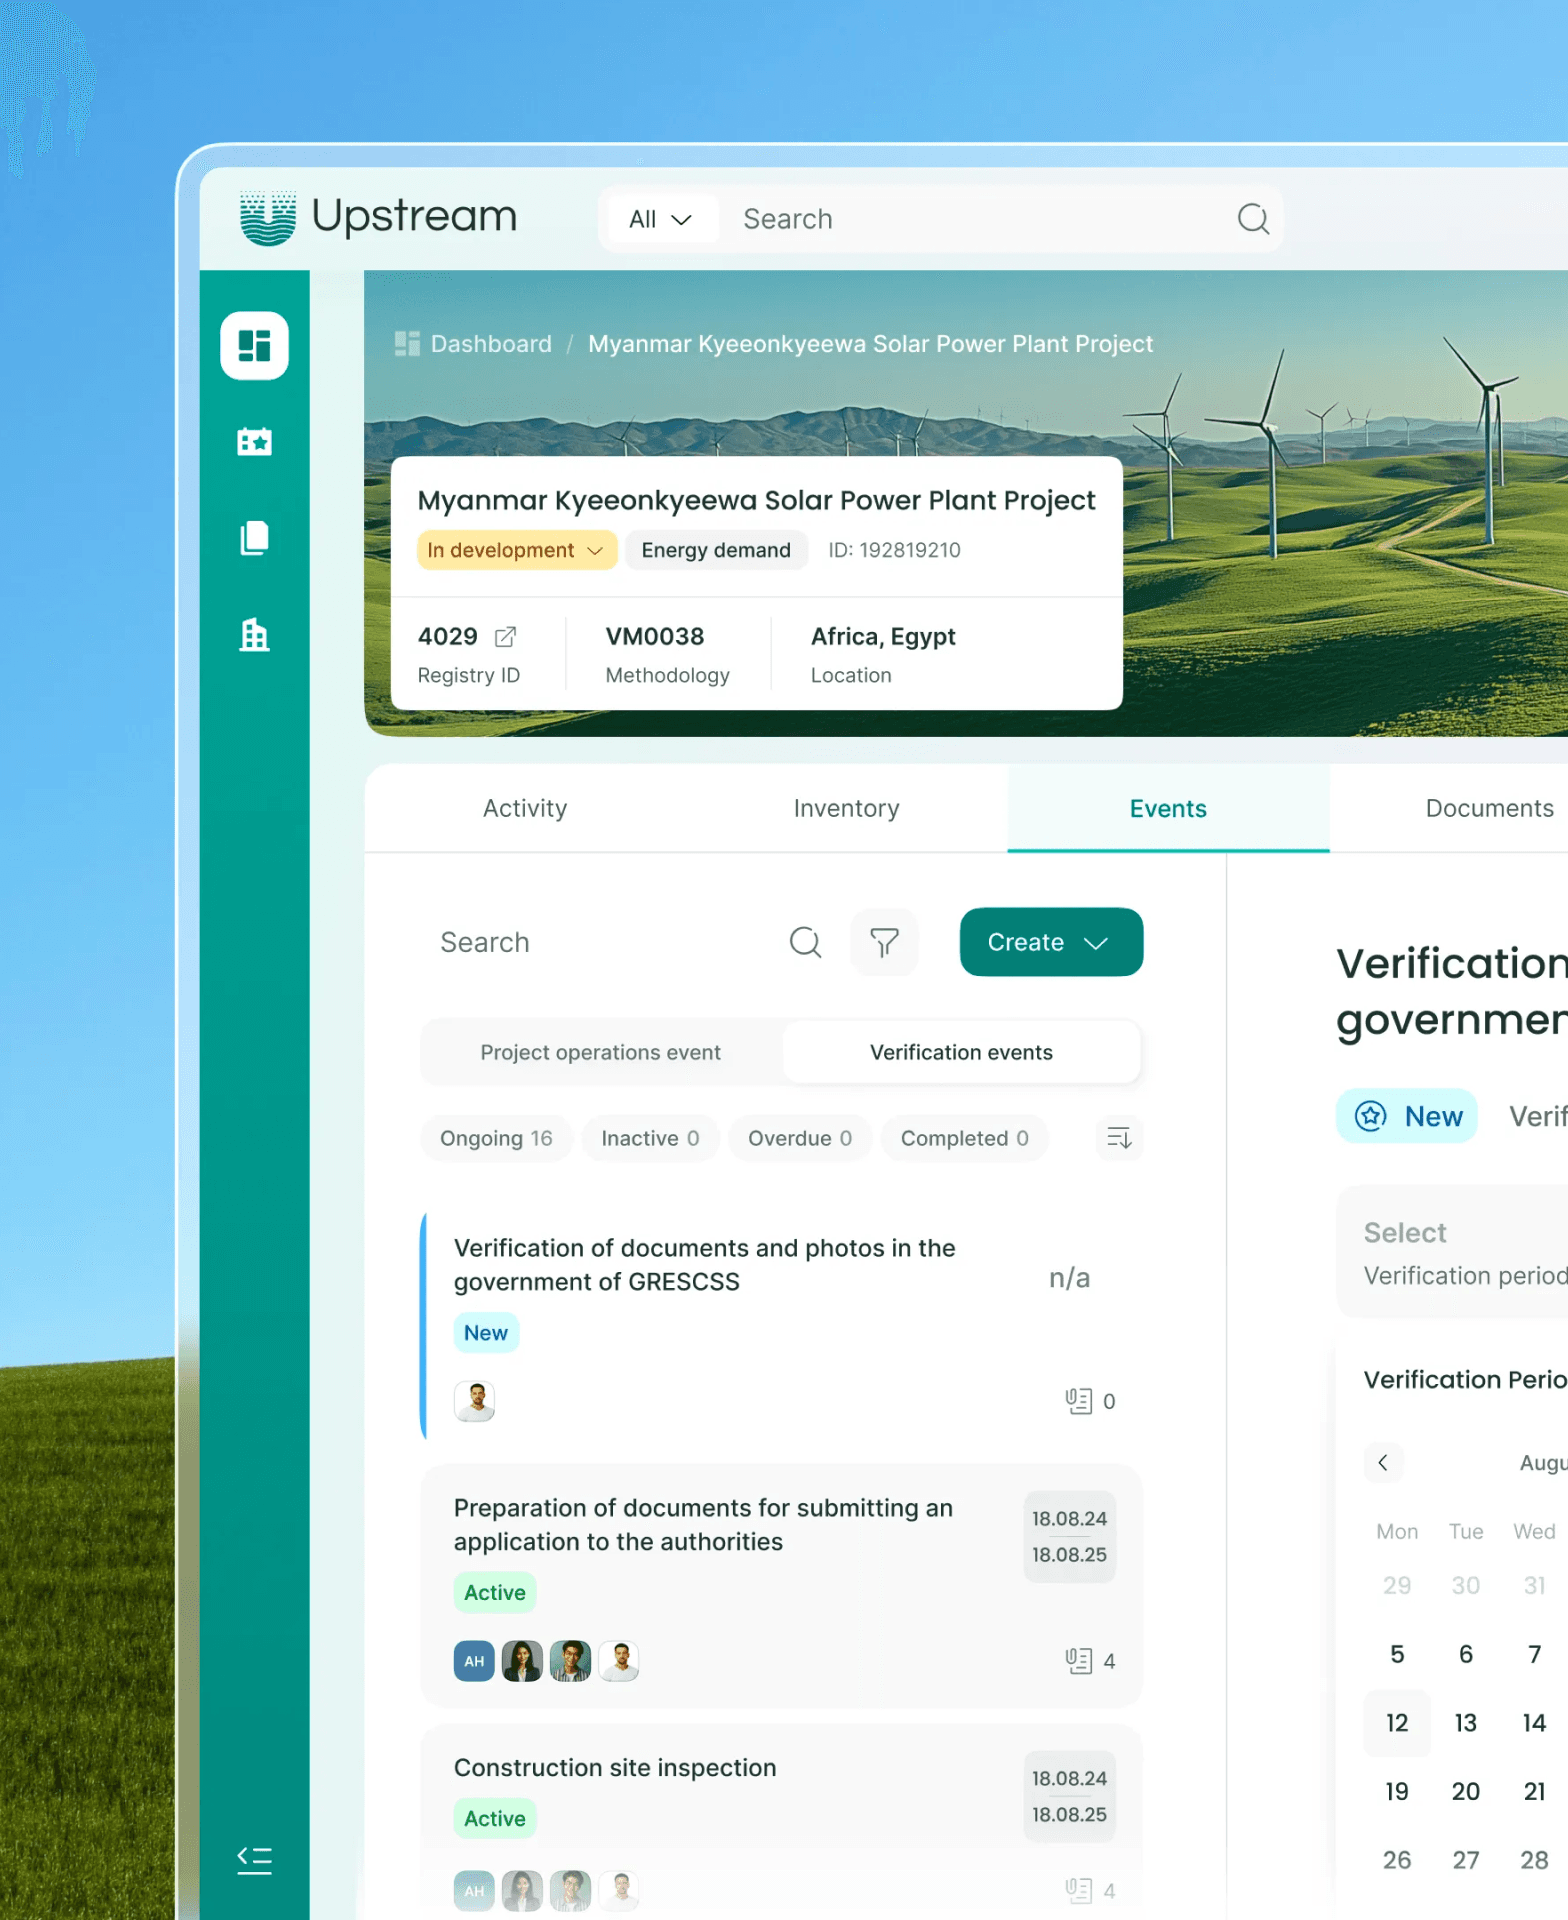Screen dimensions: 1568x1920
Task: Filter by Ongoing 16 chip
Action: pyautogui.click(x=496, y=1138)
